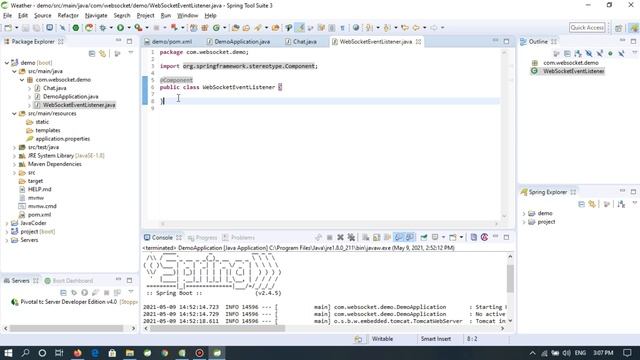Screen dimensions: 640x360
Task: Click the Console vertical scrollbar thumb
Action: (510, 278)
